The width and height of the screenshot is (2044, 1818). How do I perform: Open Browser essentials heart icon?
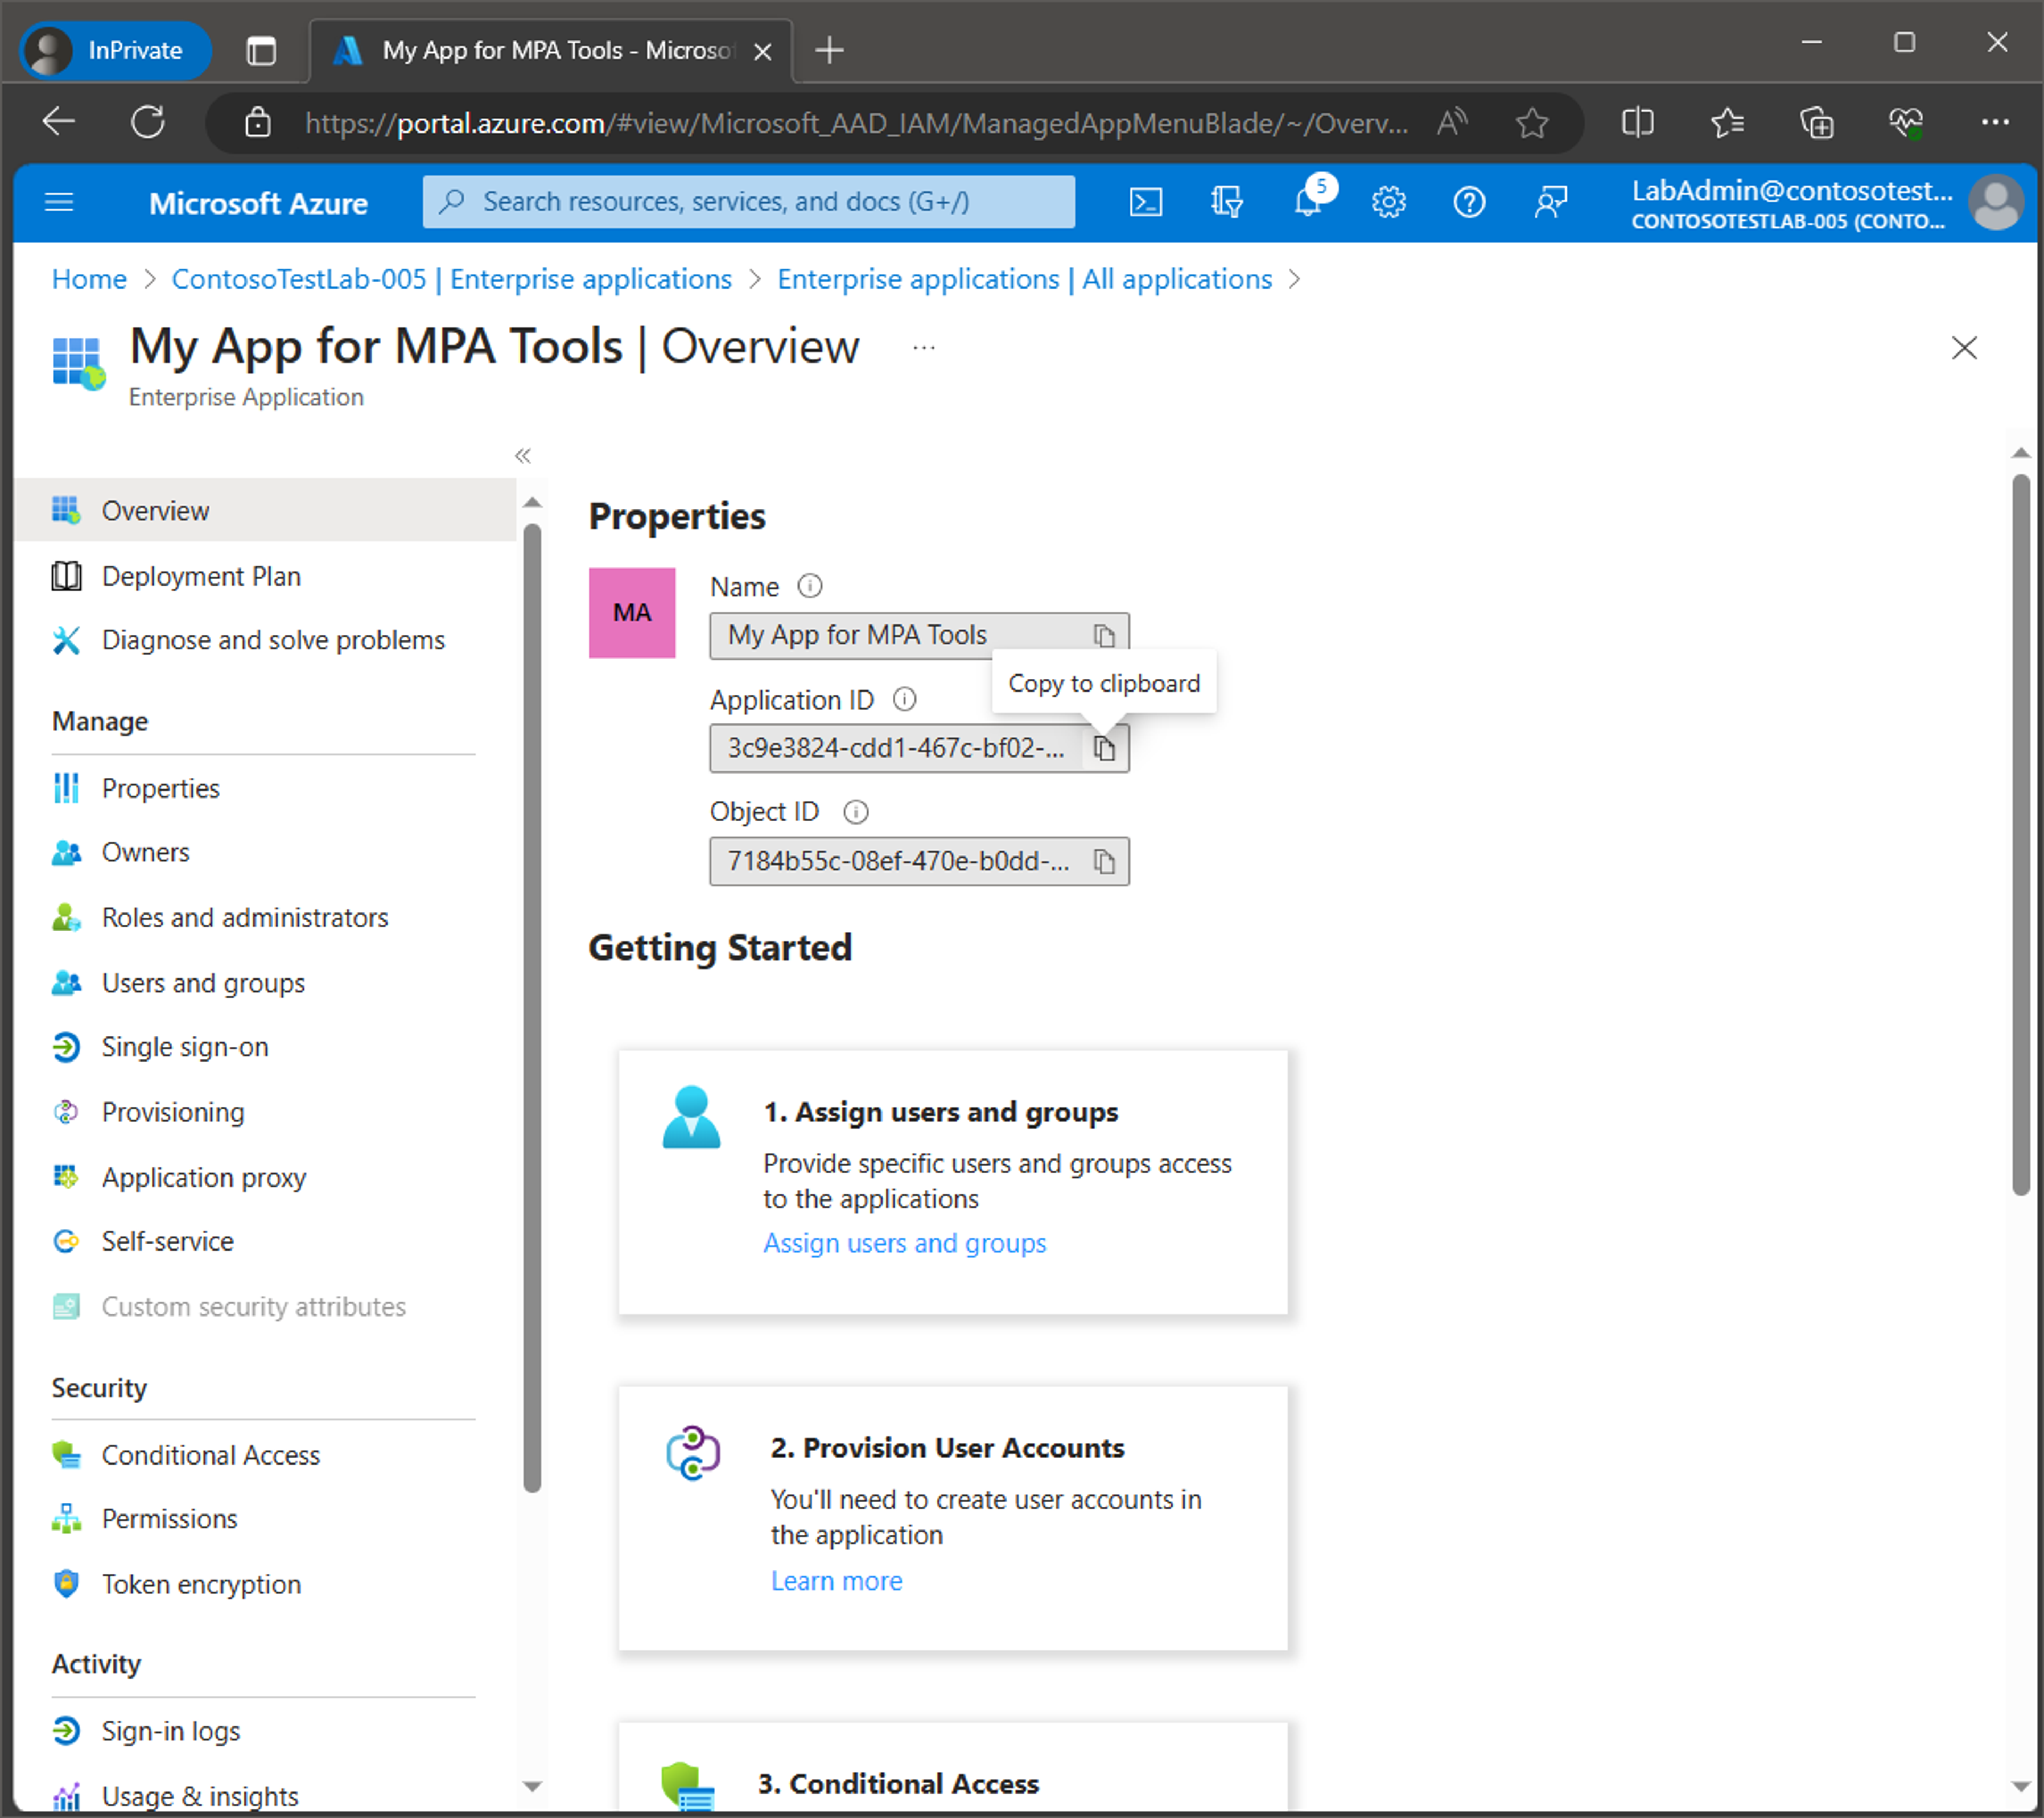1905,123
